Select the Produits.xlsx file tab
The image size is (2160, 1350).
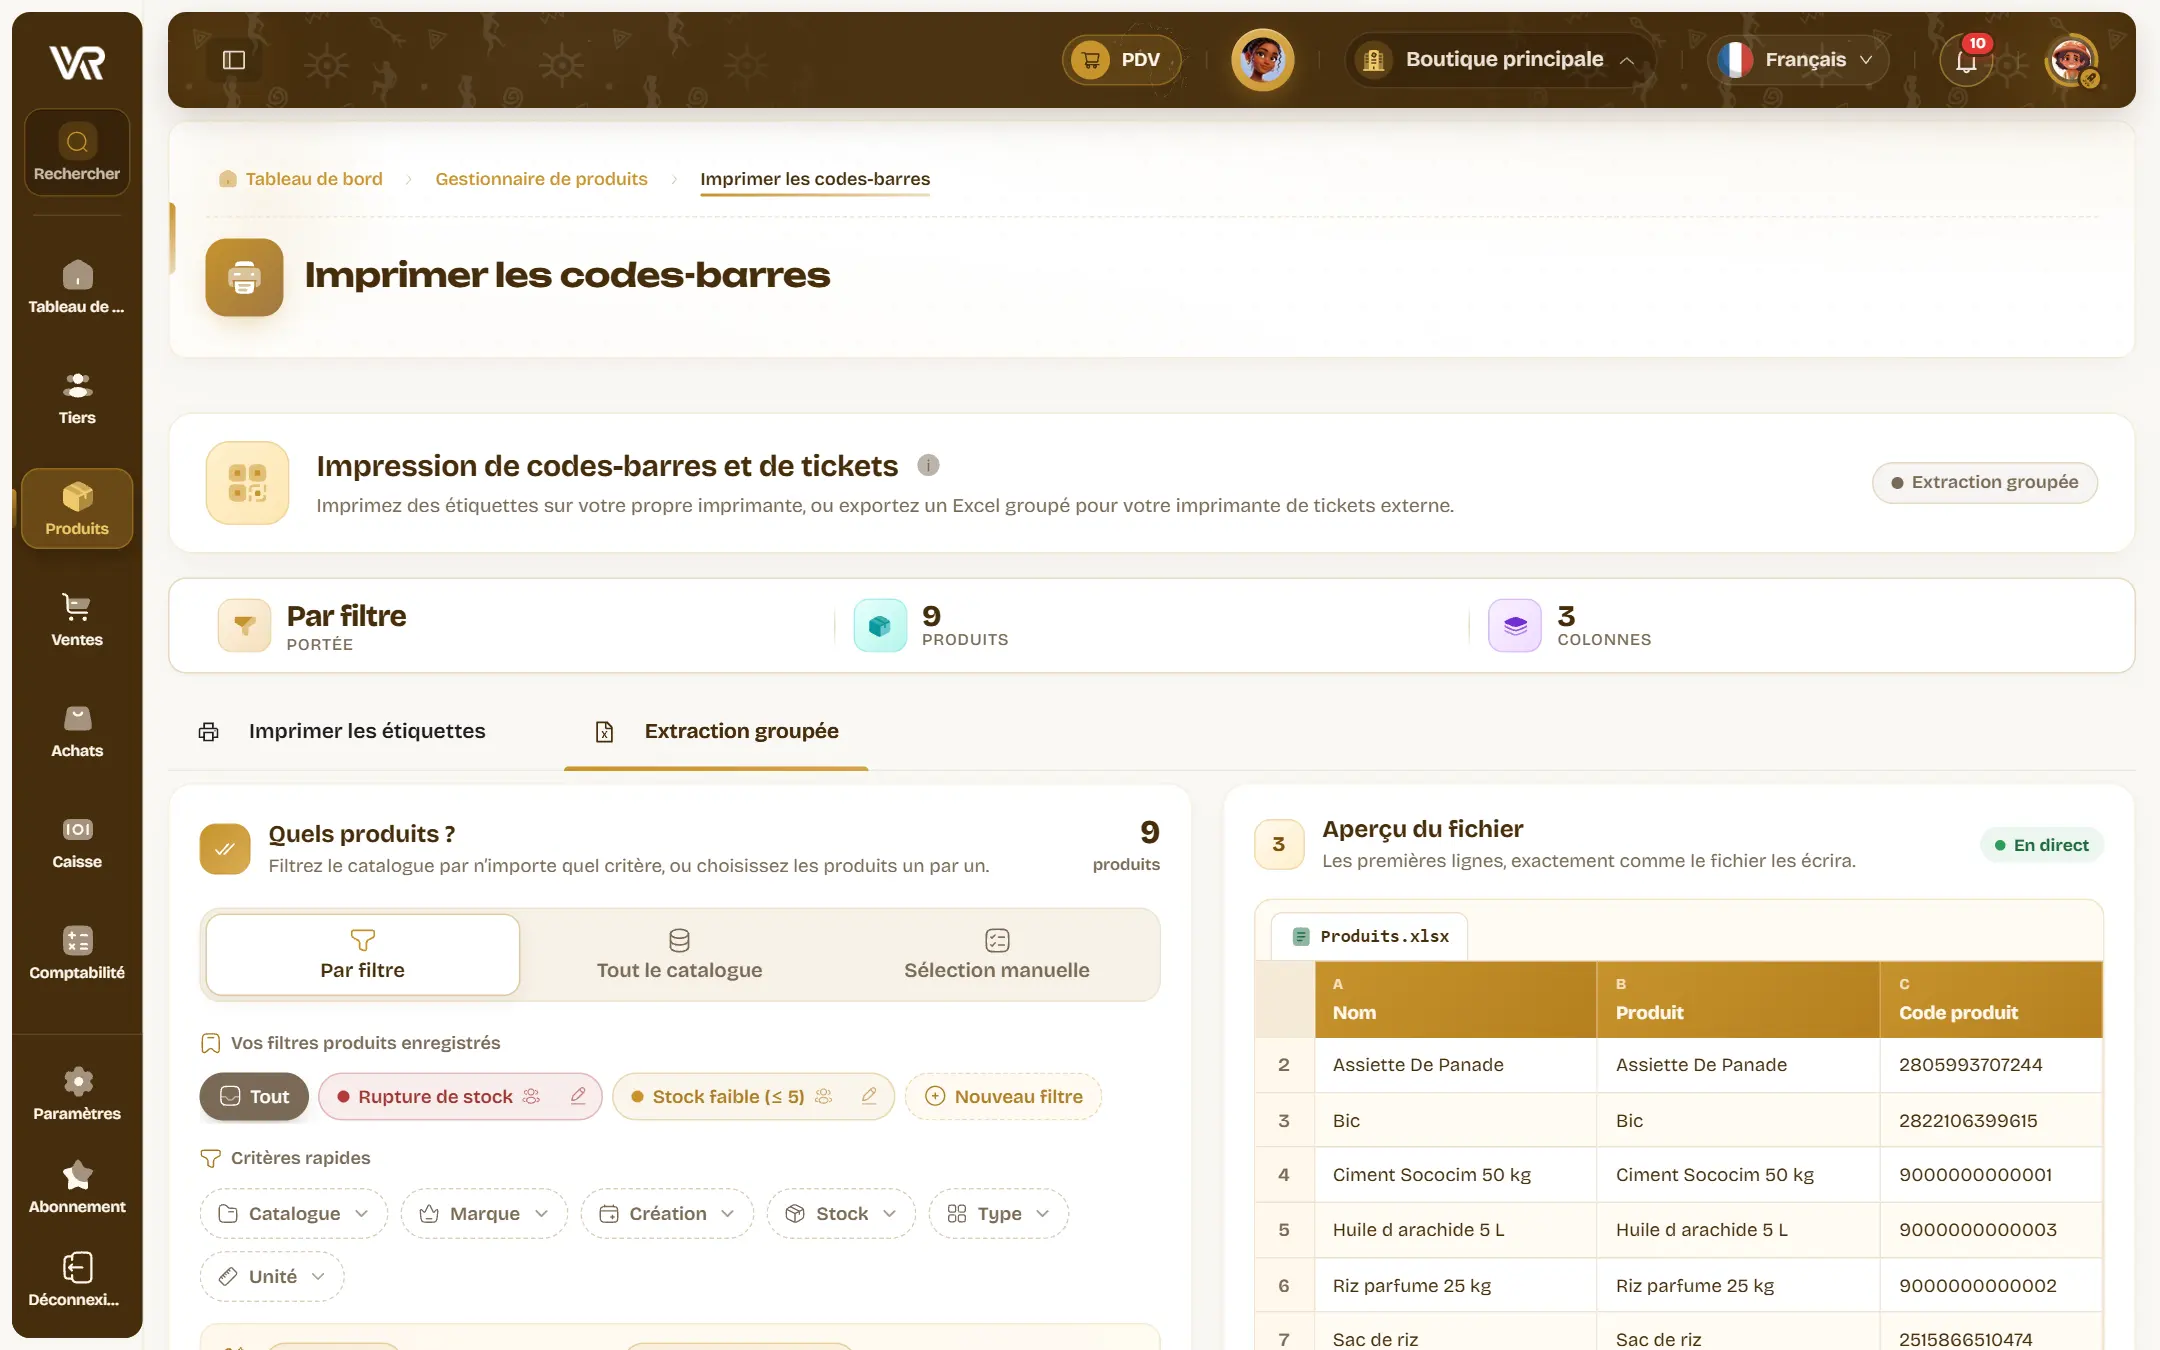[x=1370, y=936]
